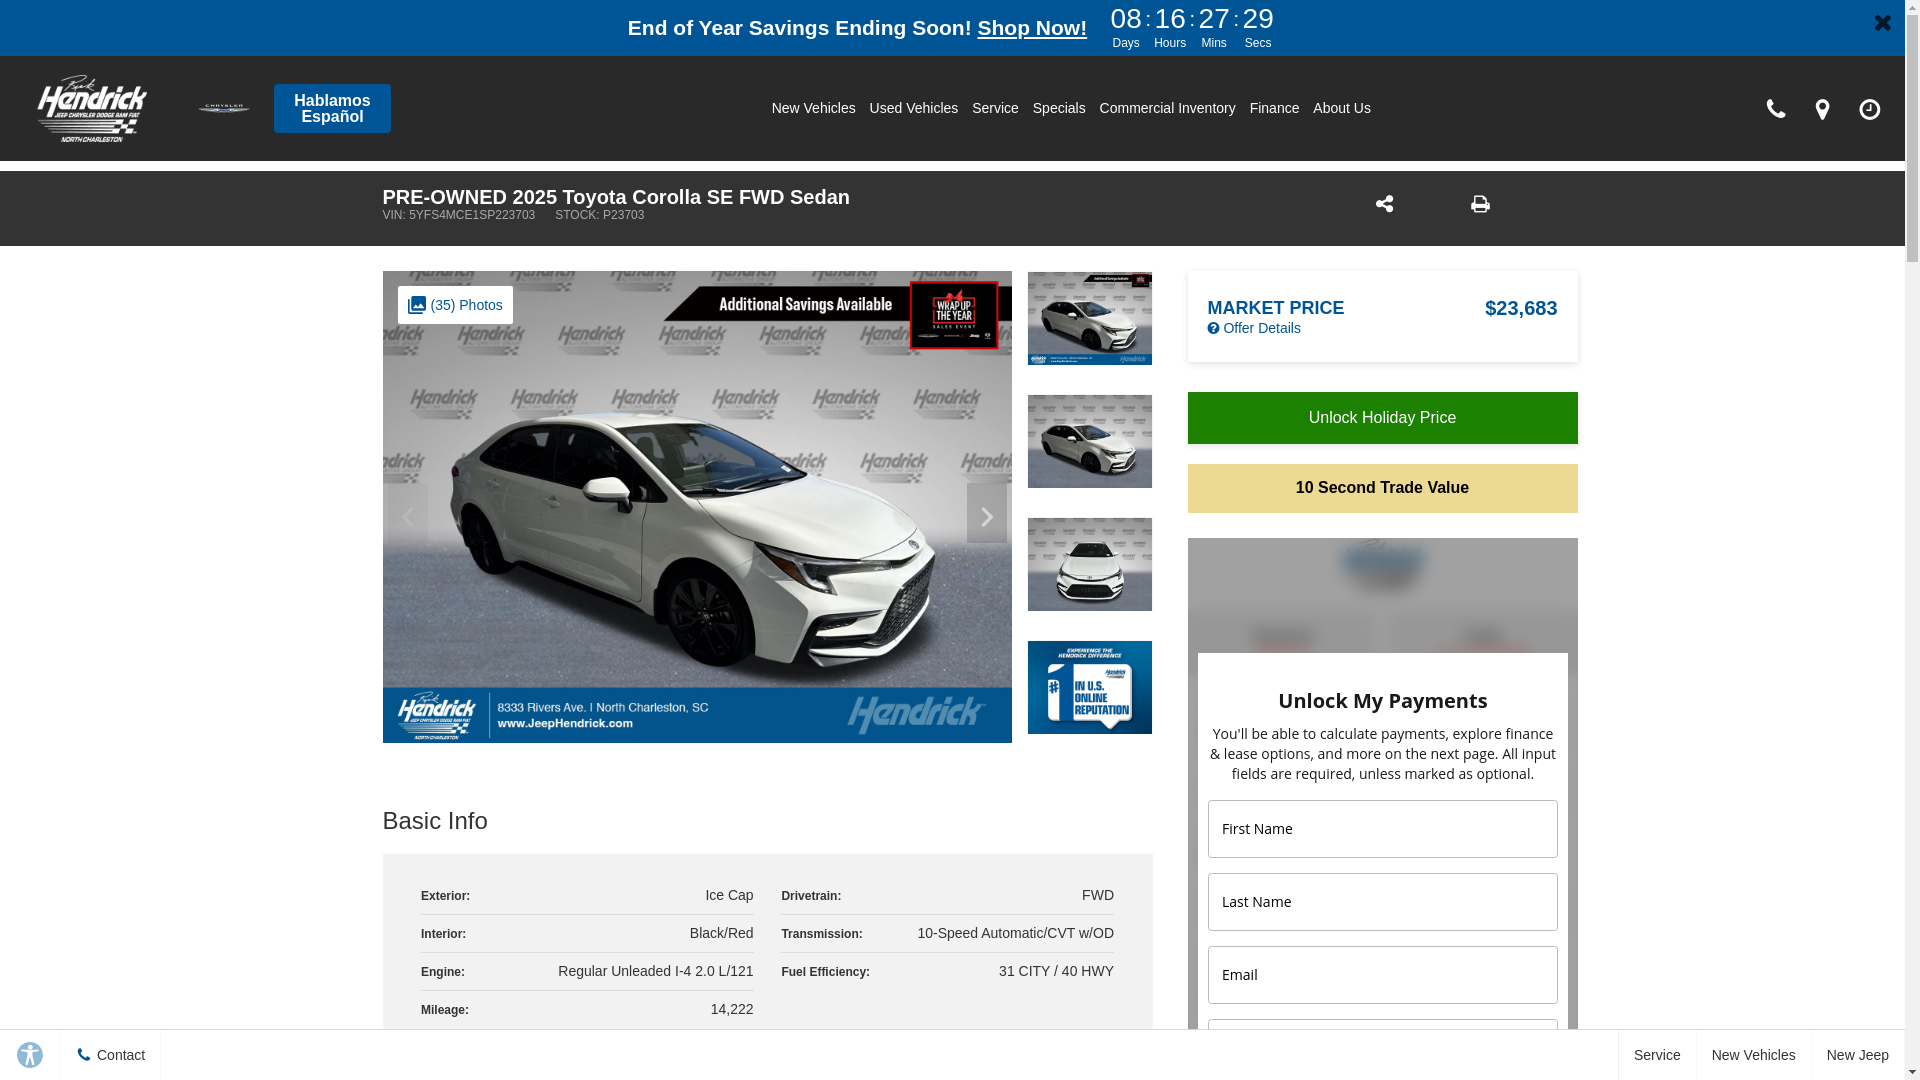Screen dimensions: 1920x1080
Task: Open New Vehicles tab in bottom bar
Action: (x=1754, y=1055)
